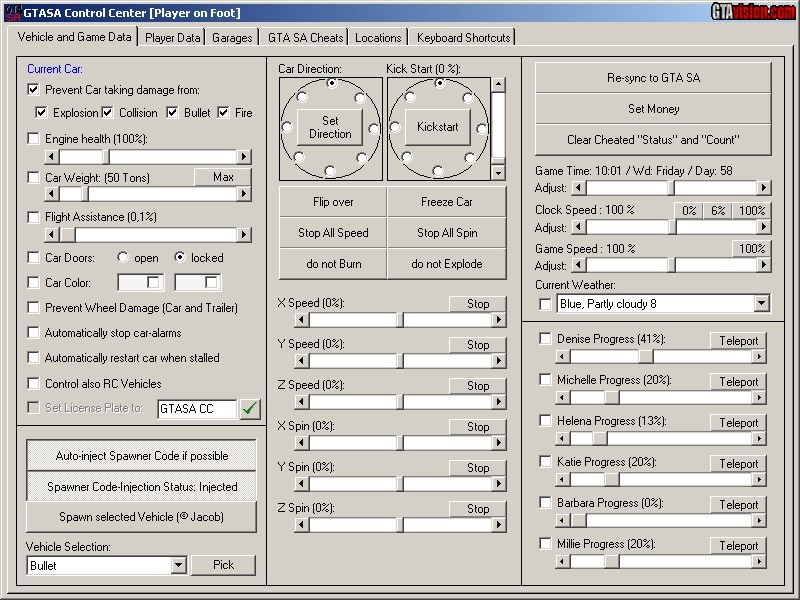Open the first Car Color picker box
Viewport: 800px width, 600px height.
pos(140,283)
